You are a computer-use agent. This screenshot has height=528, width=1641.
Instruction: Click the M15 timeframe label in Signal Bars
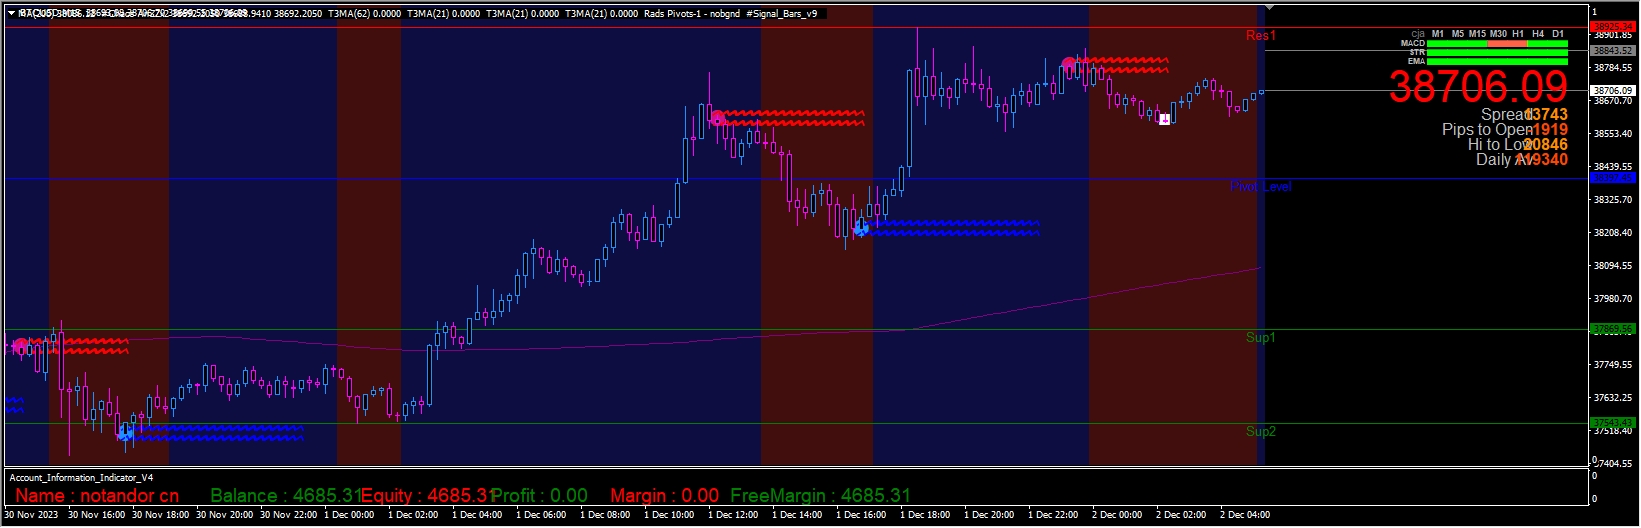(1478, 34)
